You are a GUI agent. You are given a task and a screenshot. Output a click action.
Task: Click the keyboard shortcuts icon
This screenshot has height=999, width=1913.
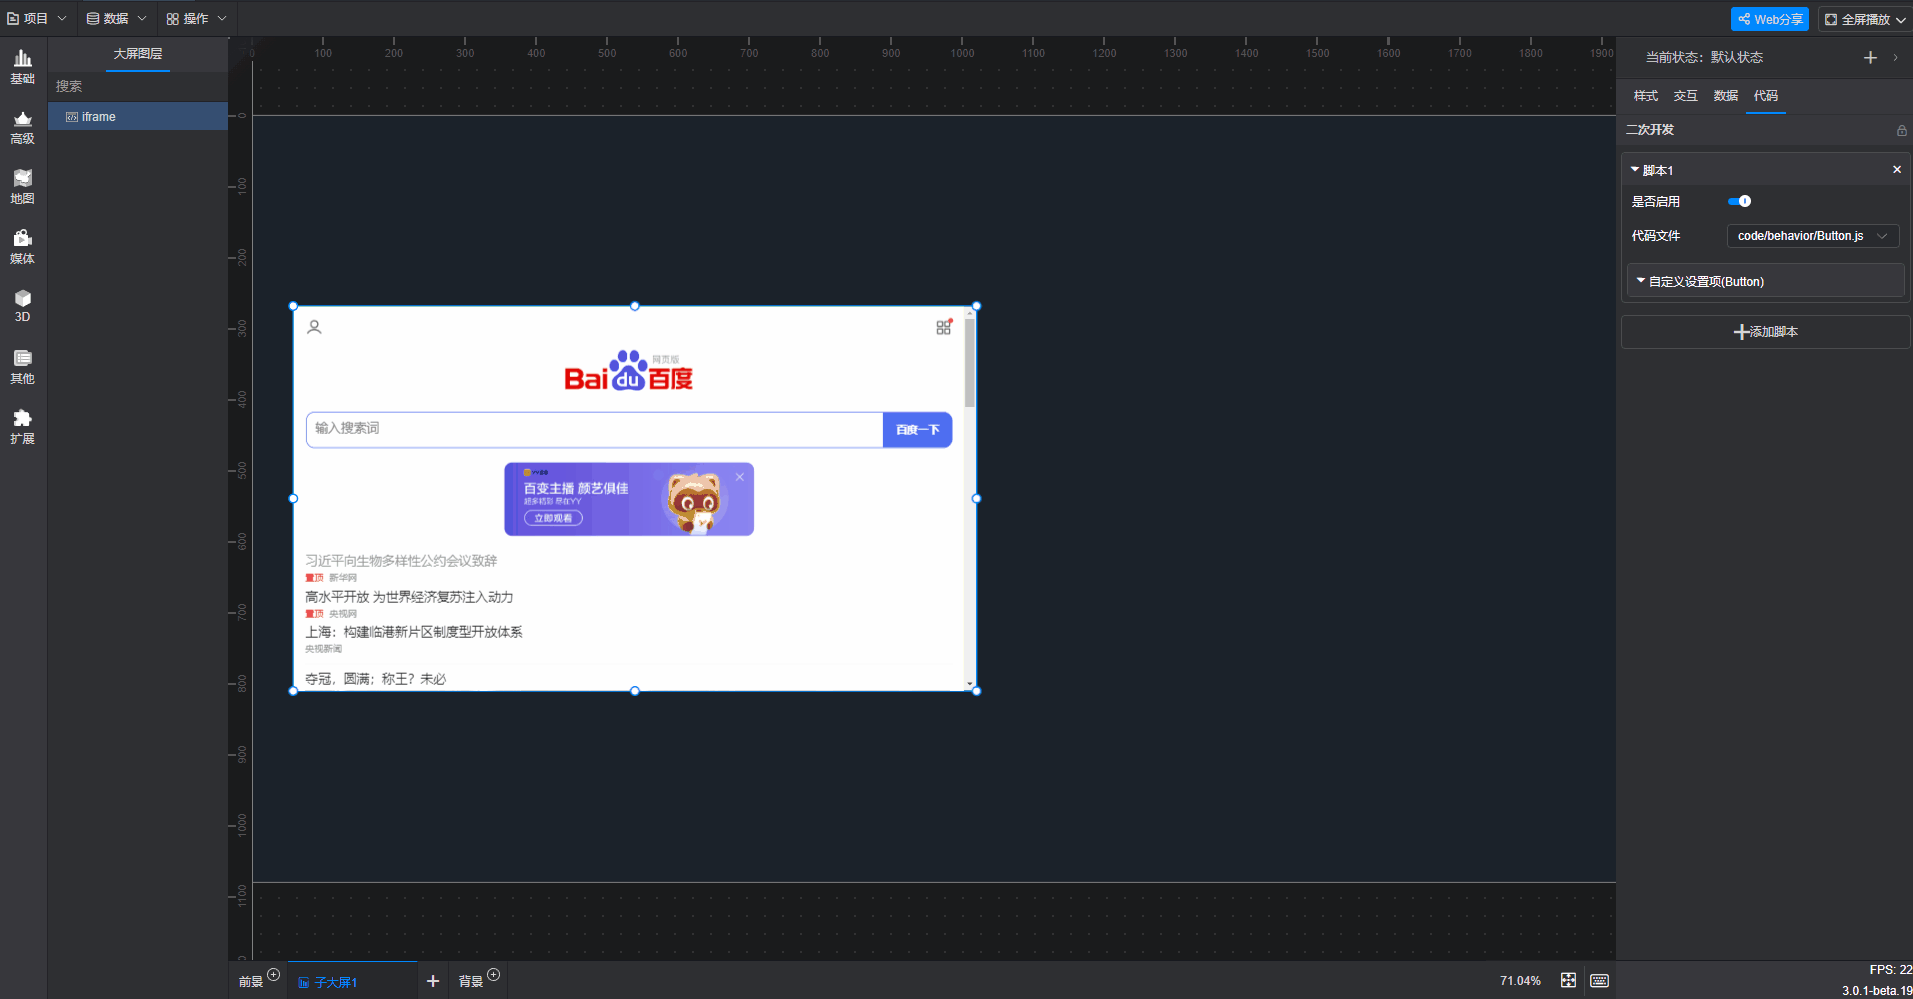pyautogui.click(x=1600, y=981)
